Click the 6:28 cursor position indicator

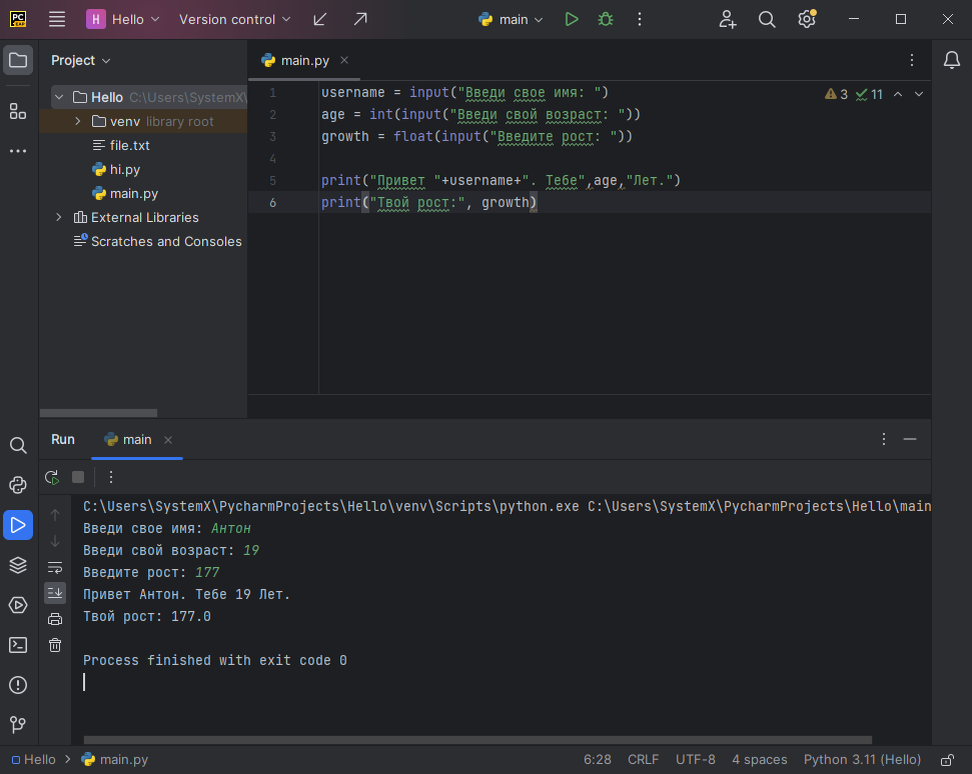(598, 760)
